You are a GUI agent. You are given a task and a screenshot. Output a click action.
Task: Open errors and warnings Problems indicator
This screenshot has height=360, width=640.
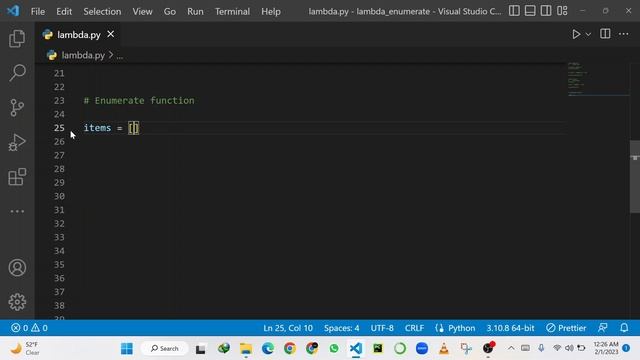29,328
